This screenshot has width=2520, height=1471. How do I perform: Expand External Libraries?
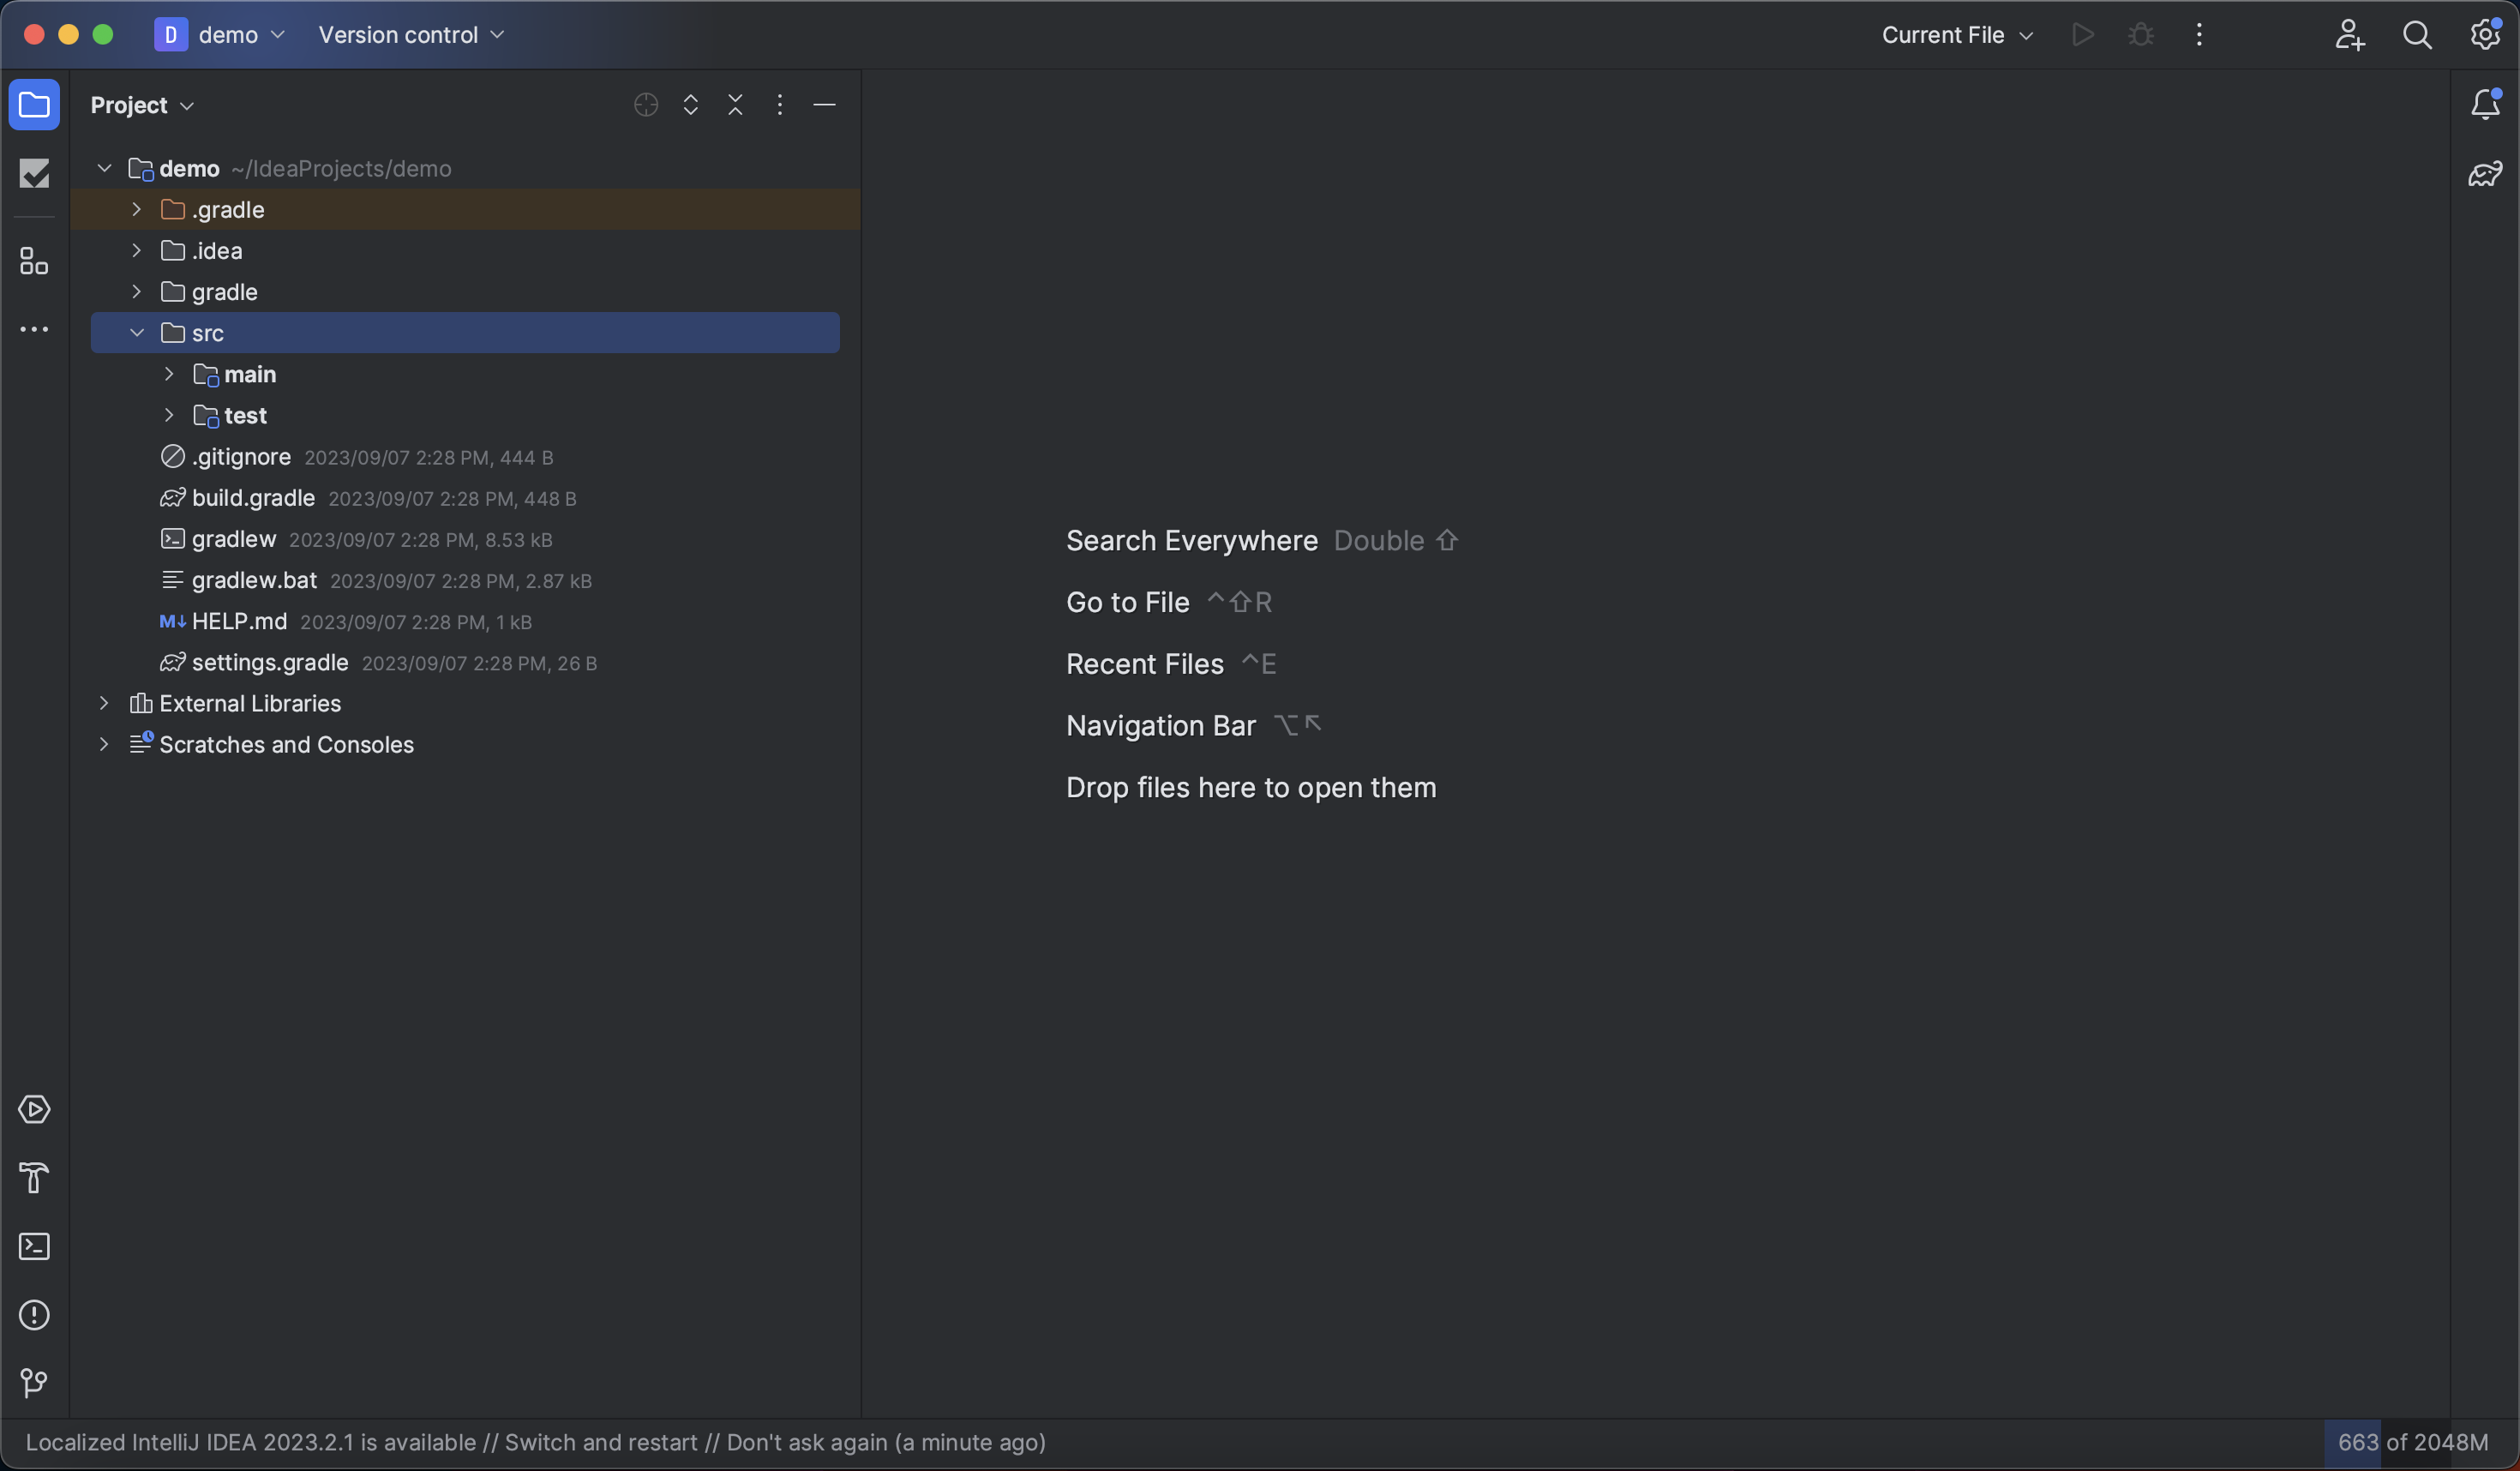tap(104, 704)
